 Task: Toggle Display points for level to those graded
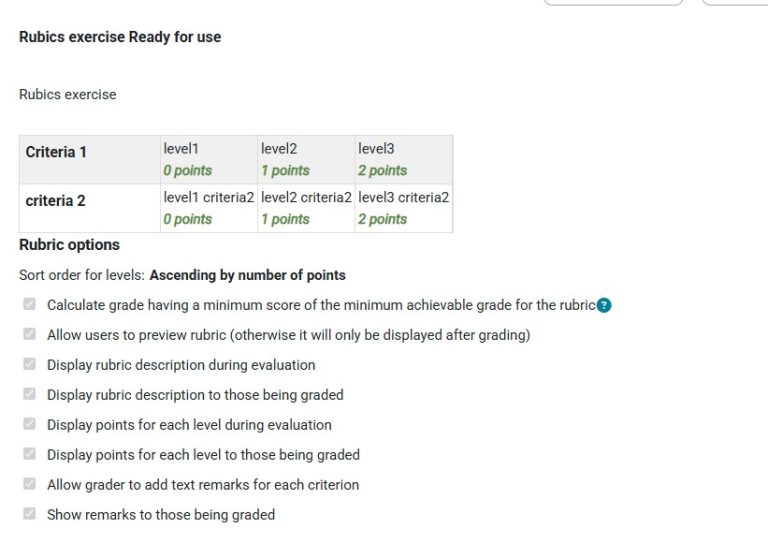pos(30,454)
